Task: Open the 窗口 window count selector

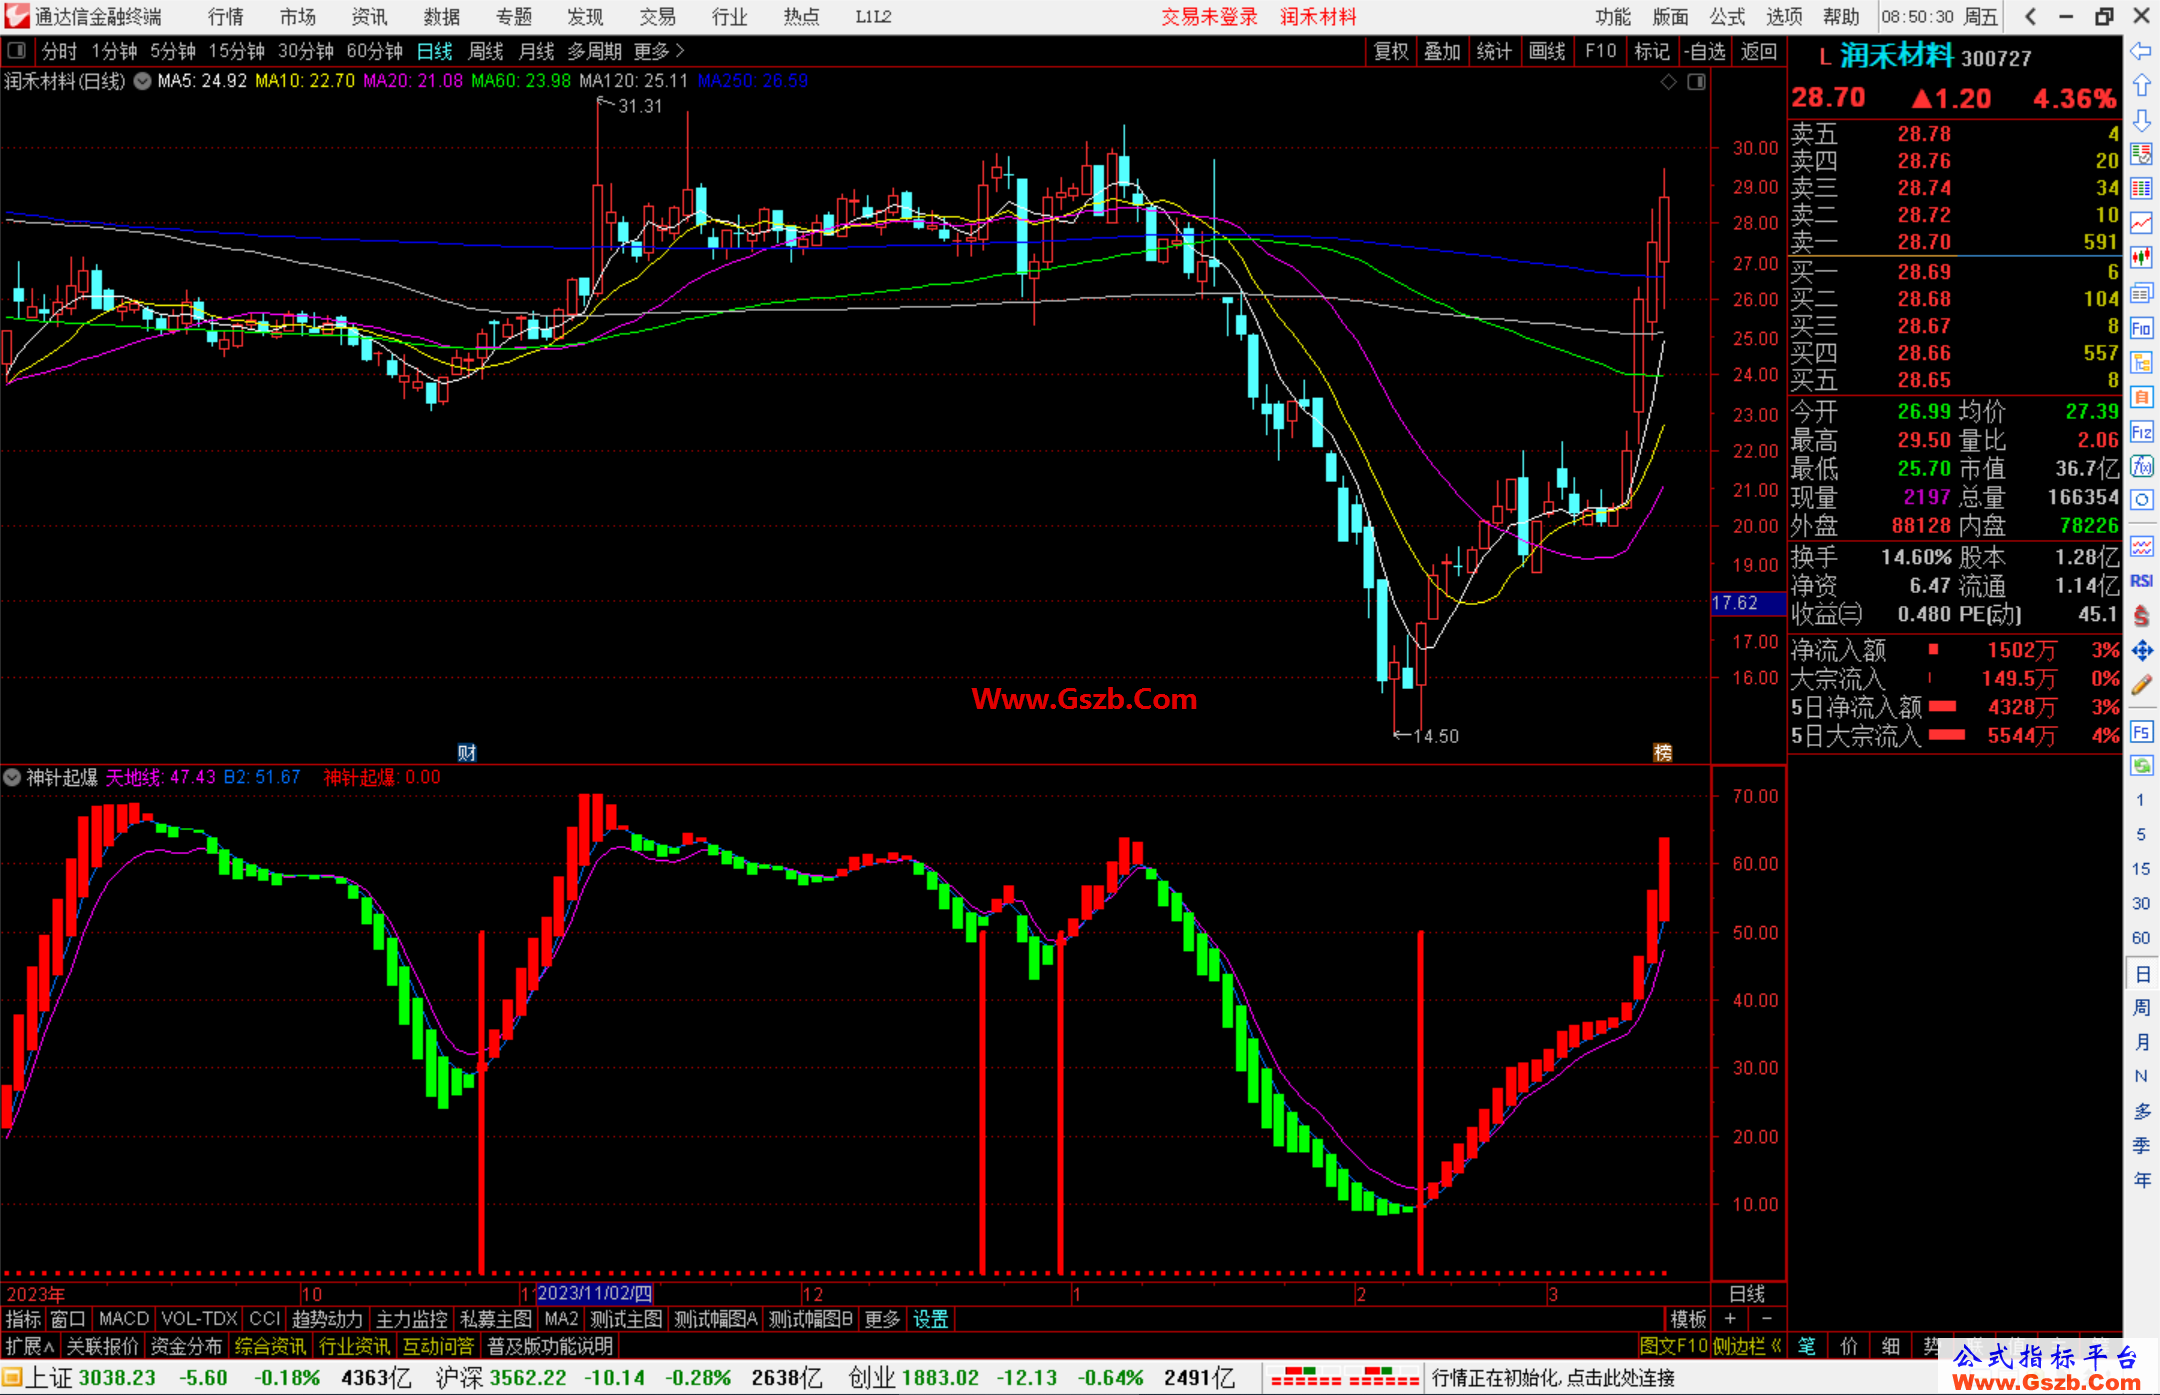Action: coord(68,1319)
